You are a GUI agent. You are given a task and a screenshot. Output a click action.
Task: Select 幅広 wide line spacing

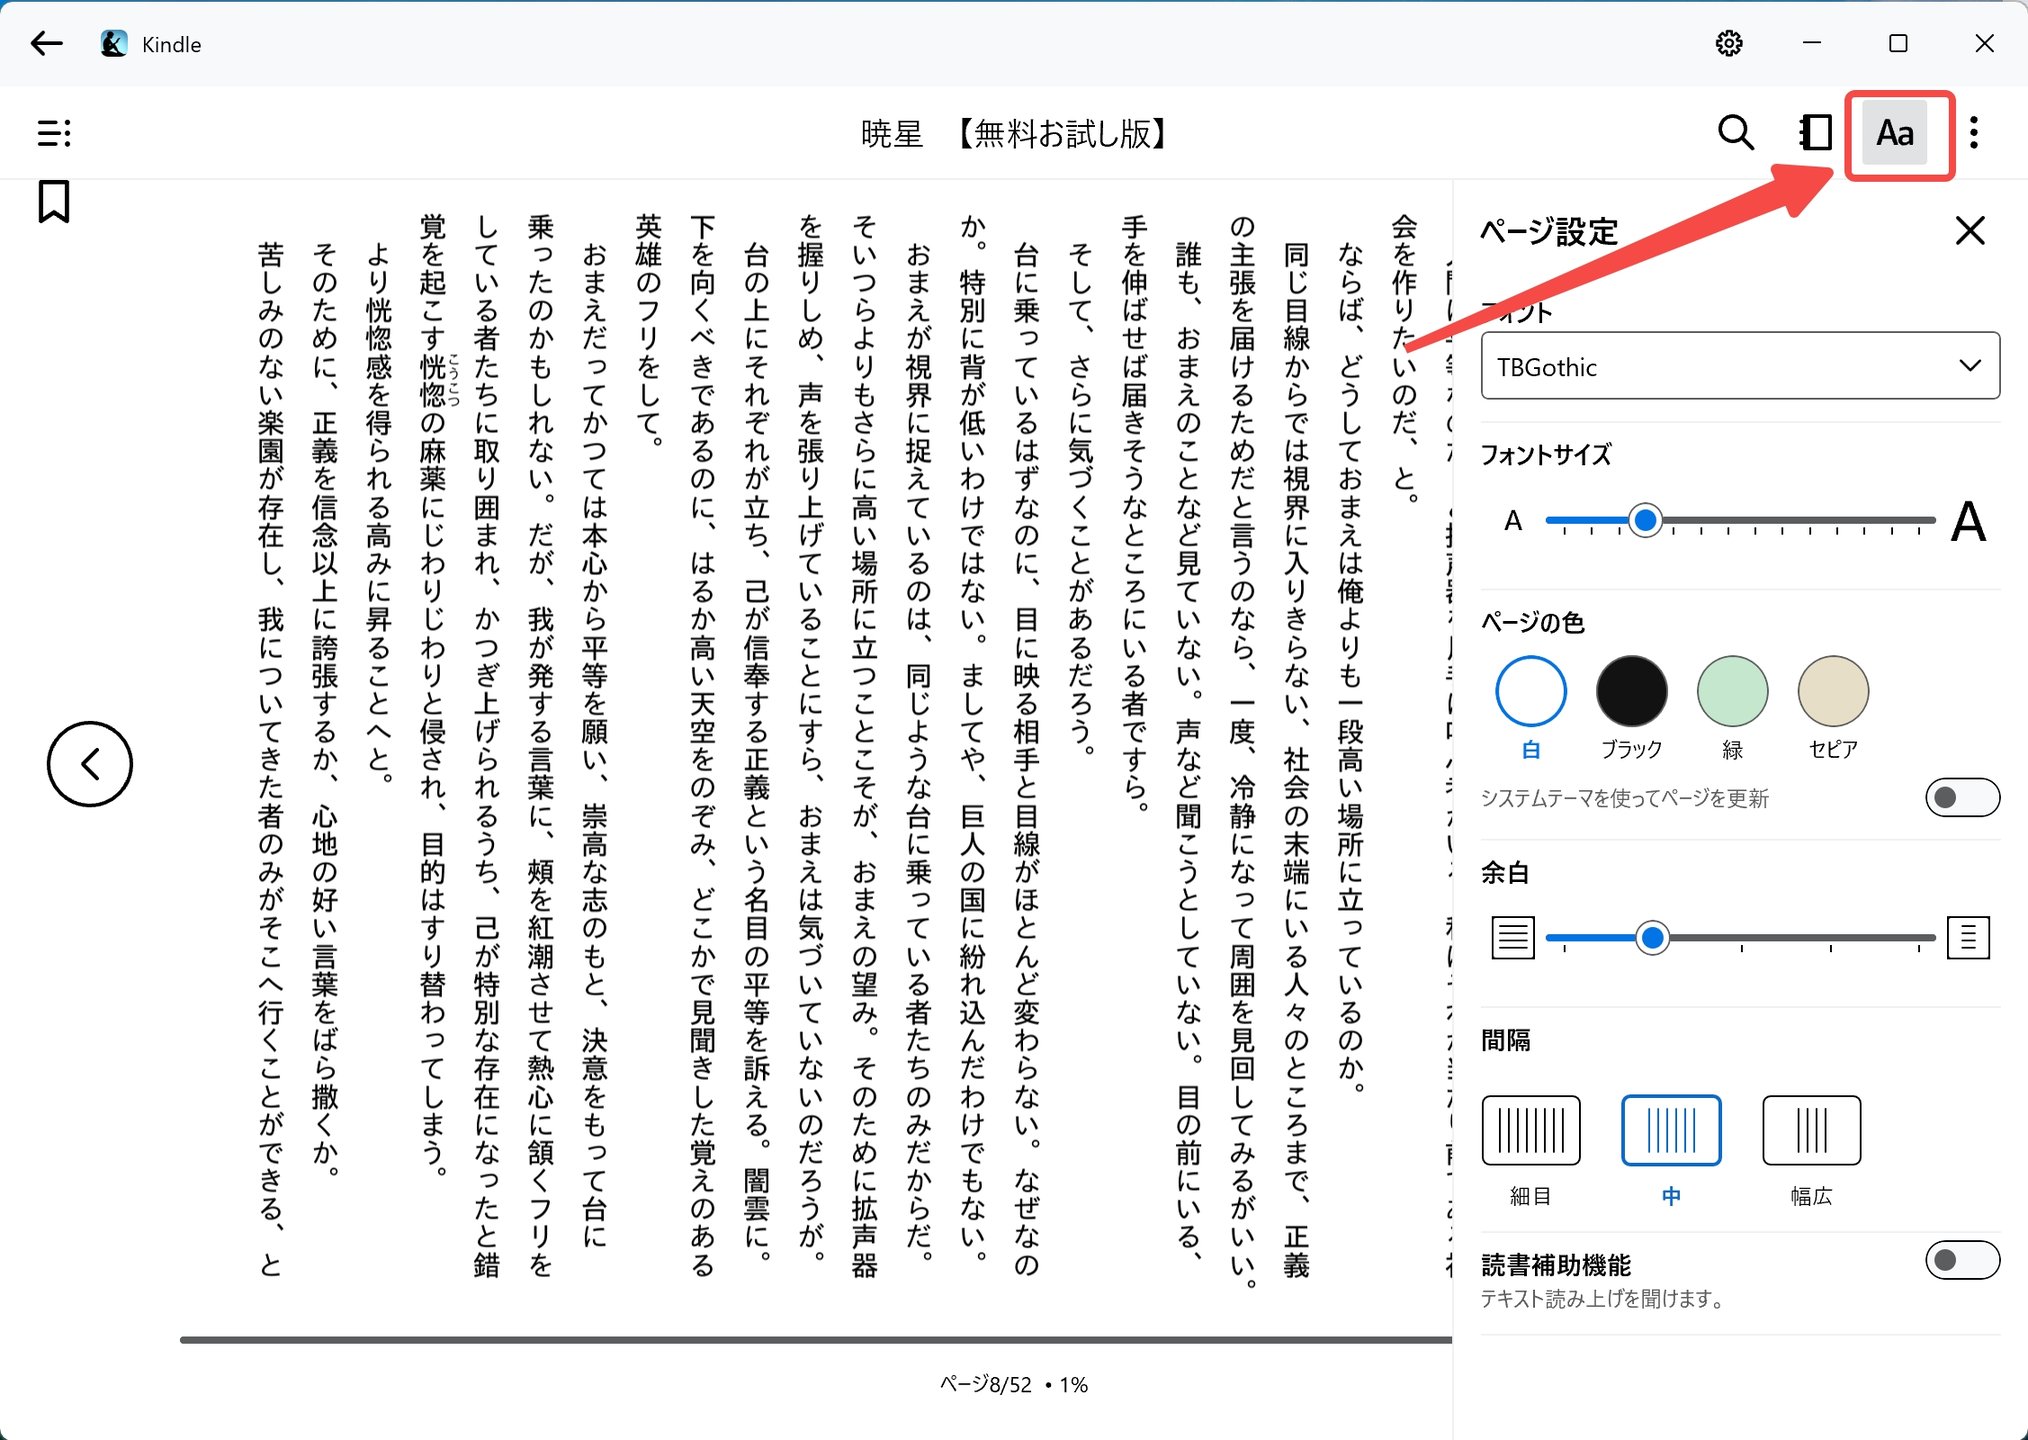(x=1811, y=1130)
